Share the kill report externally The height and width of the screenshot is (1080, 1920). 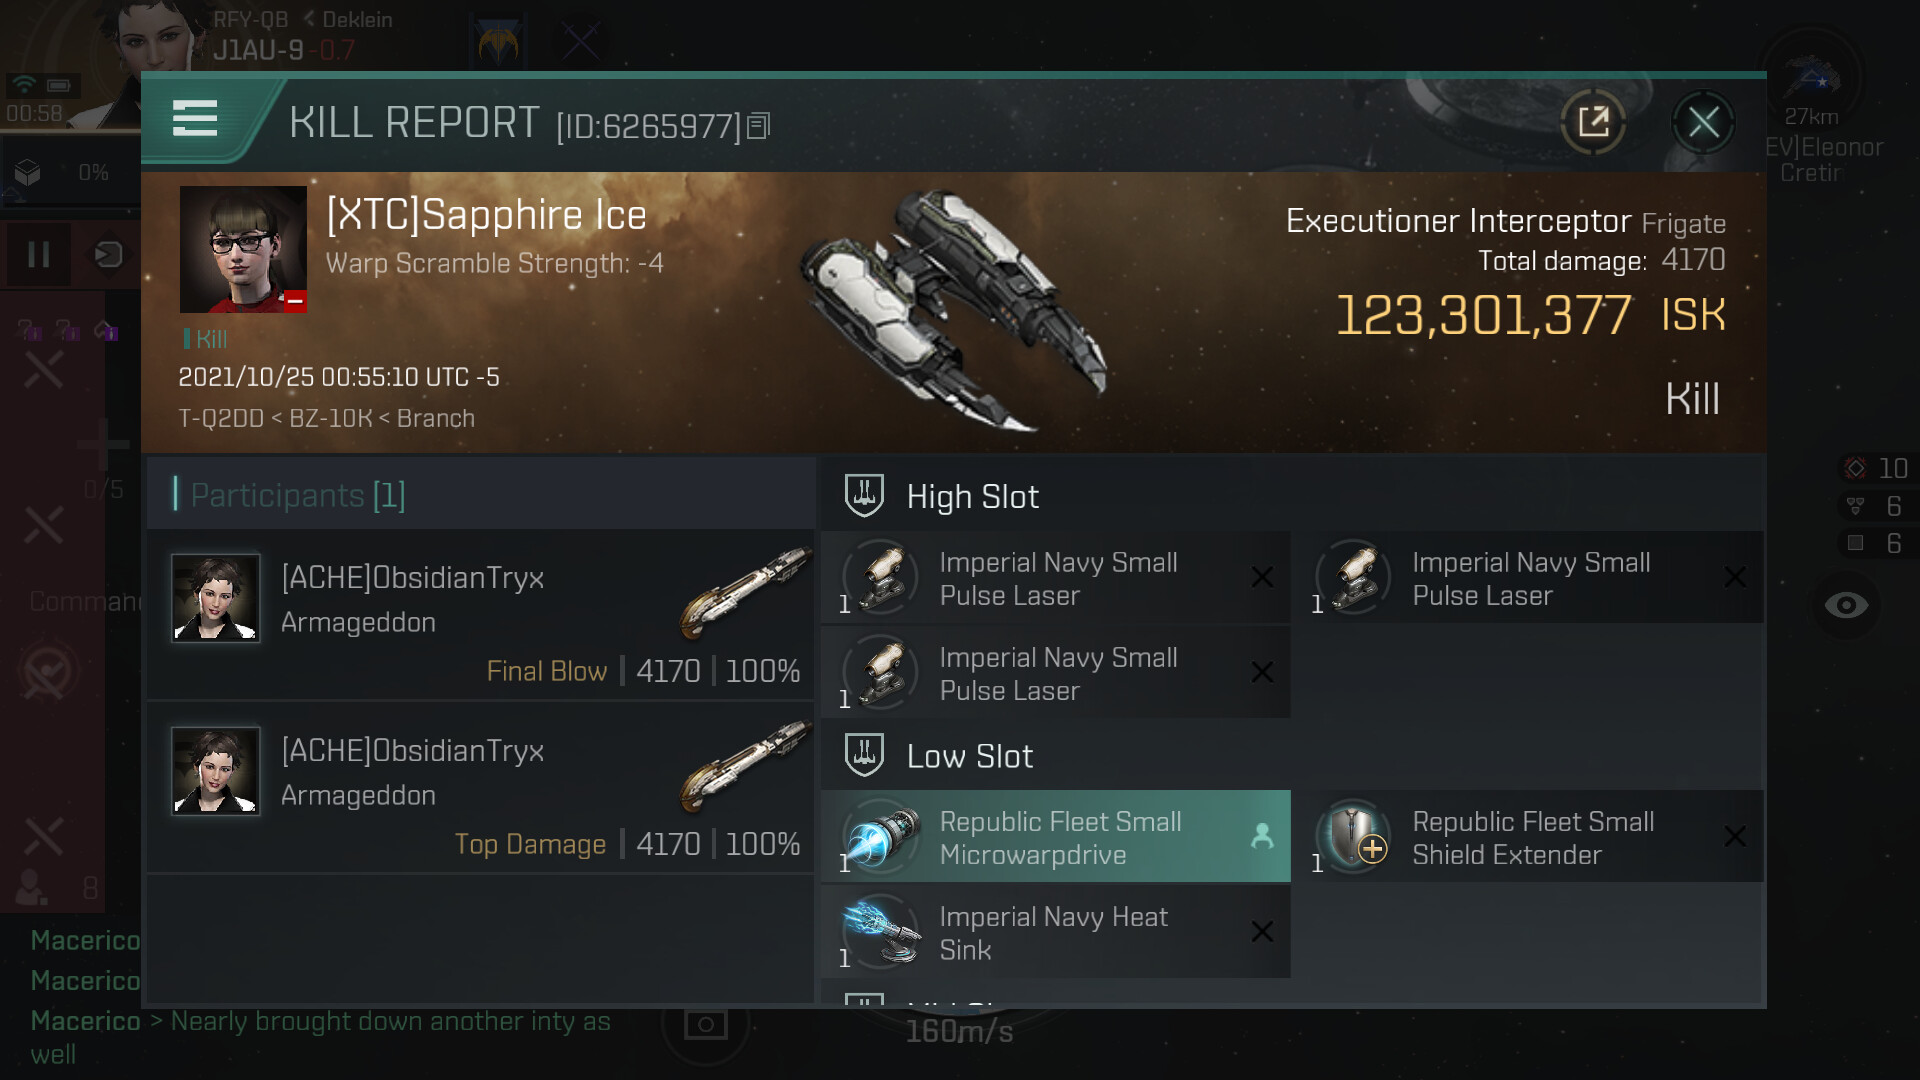1593,123
